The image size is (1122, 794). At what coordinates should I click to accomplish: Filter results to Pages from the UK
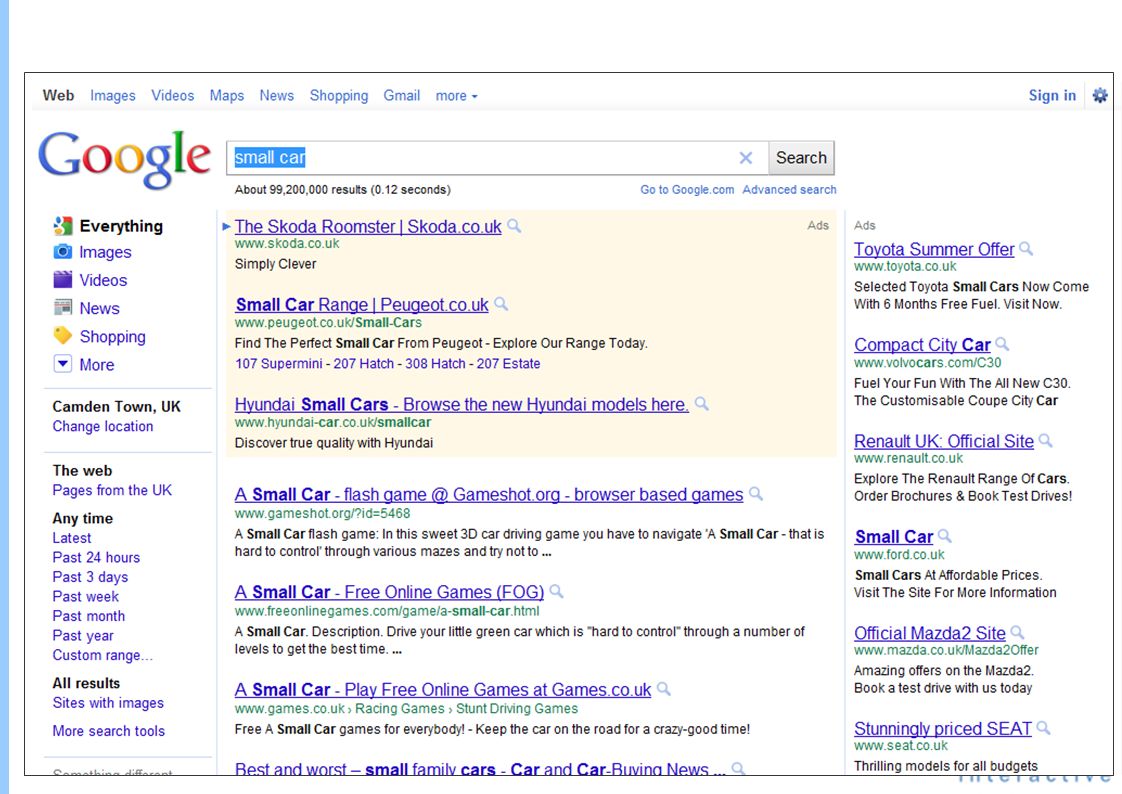(x=112, y=490)
